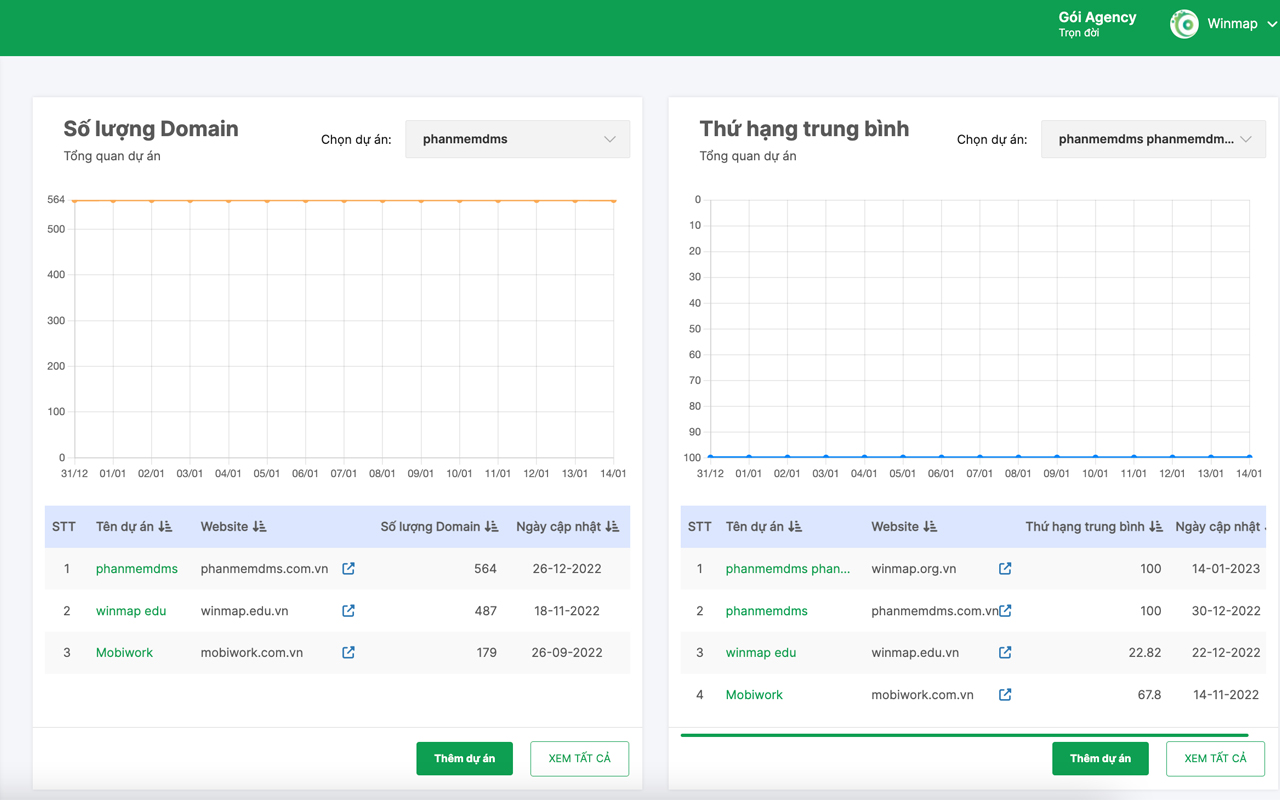1280x800 pixels.
Task: Click STT header in ranking table
Action: [x=700, y=526]
